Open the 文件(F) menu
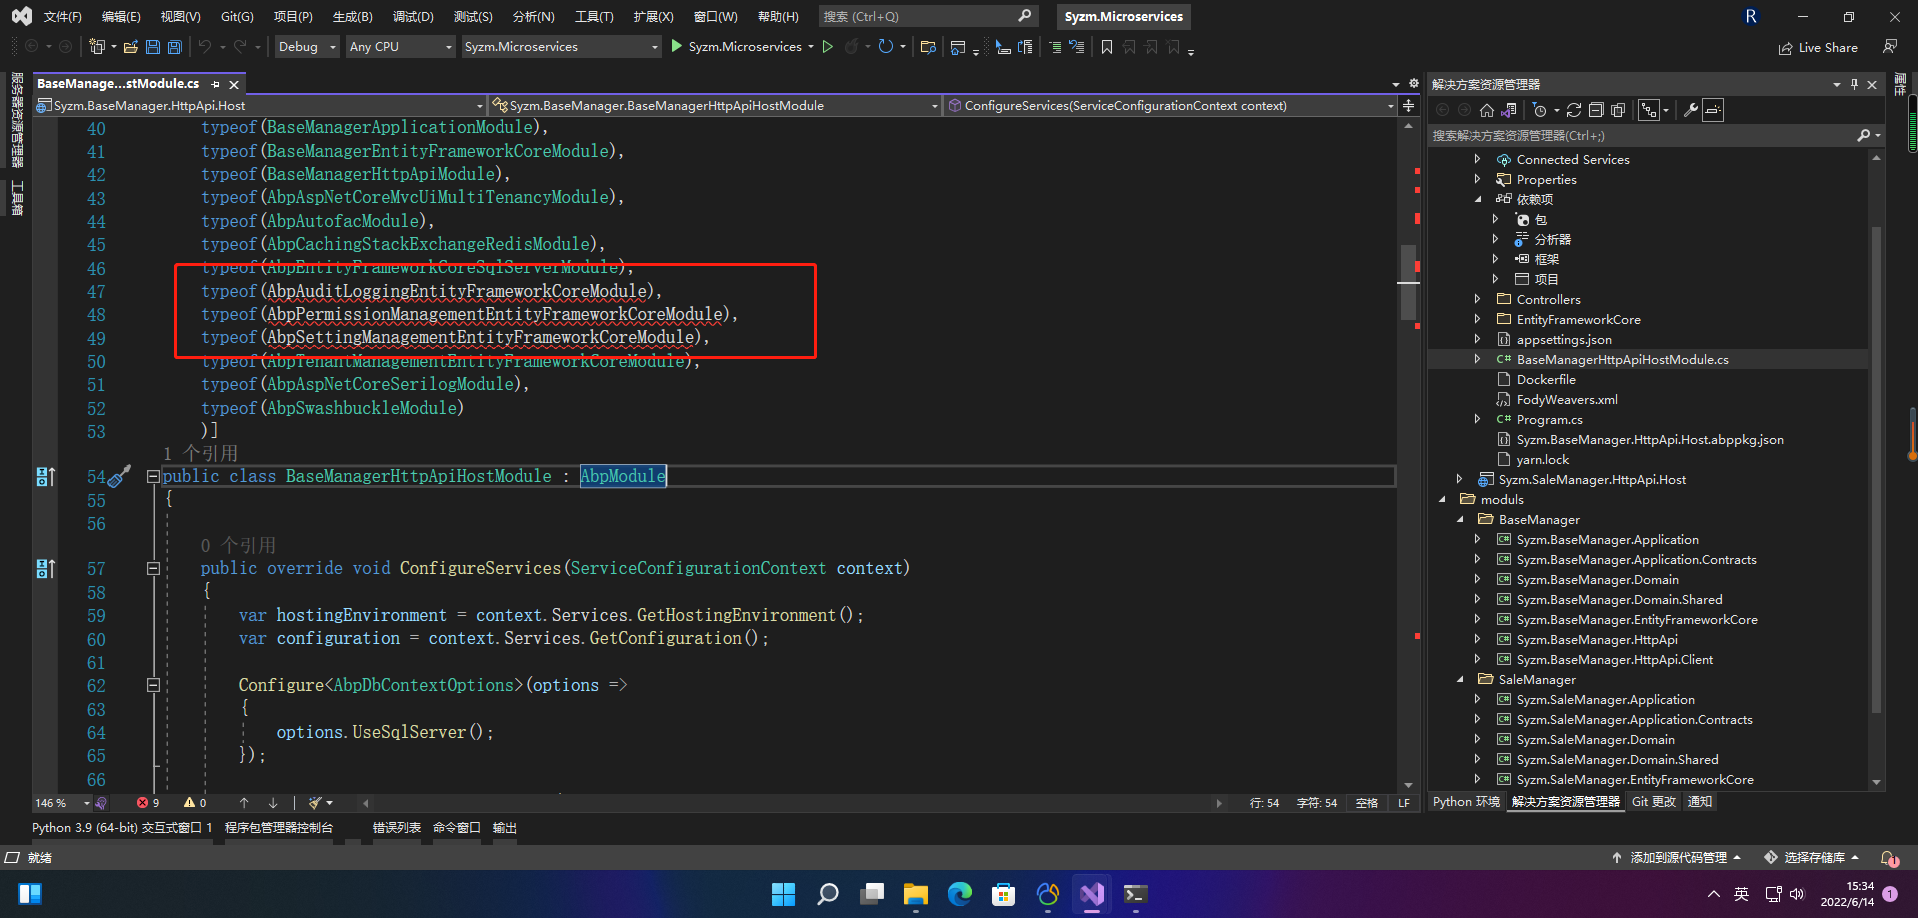 click(x=63, y=17)
